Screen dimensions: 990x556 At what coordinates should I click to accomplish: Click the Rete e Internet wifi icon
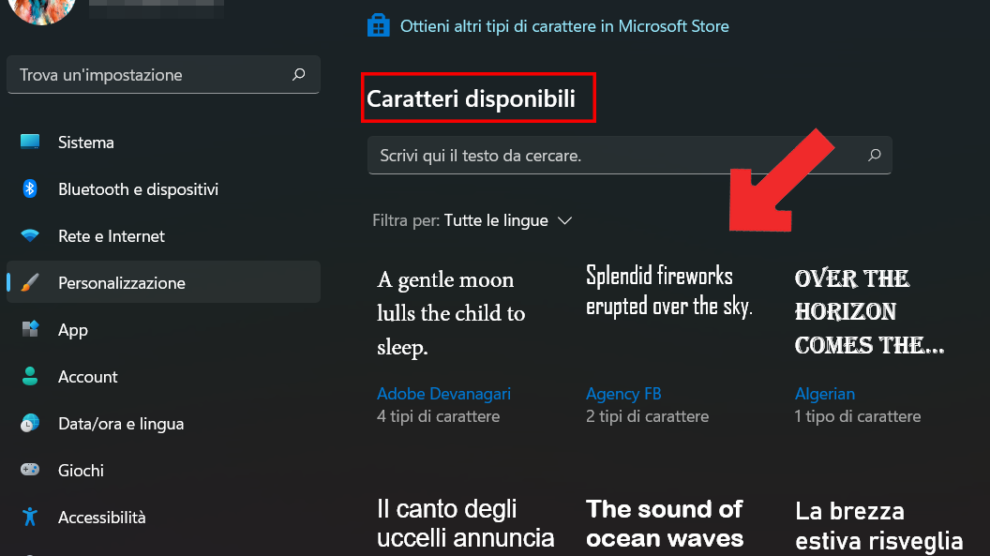[30, 236]
